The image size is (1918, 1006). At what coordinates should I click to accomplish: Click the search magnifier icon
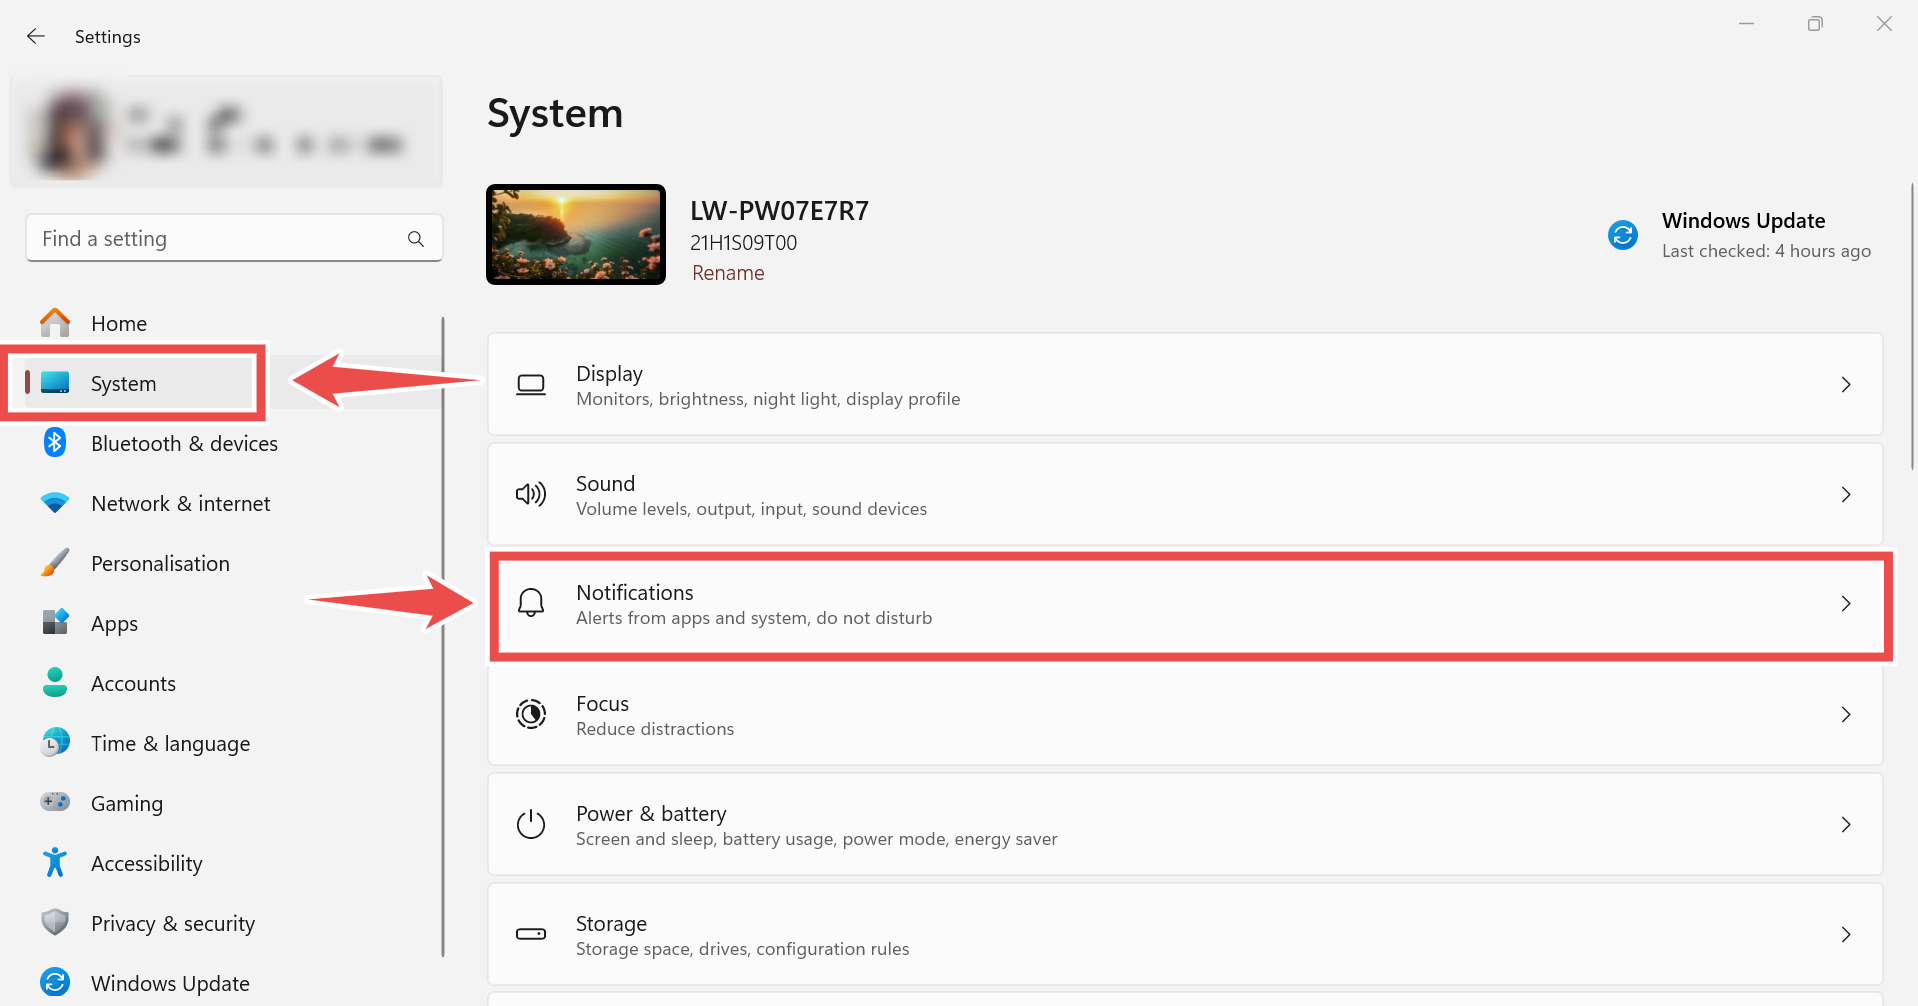416,239
